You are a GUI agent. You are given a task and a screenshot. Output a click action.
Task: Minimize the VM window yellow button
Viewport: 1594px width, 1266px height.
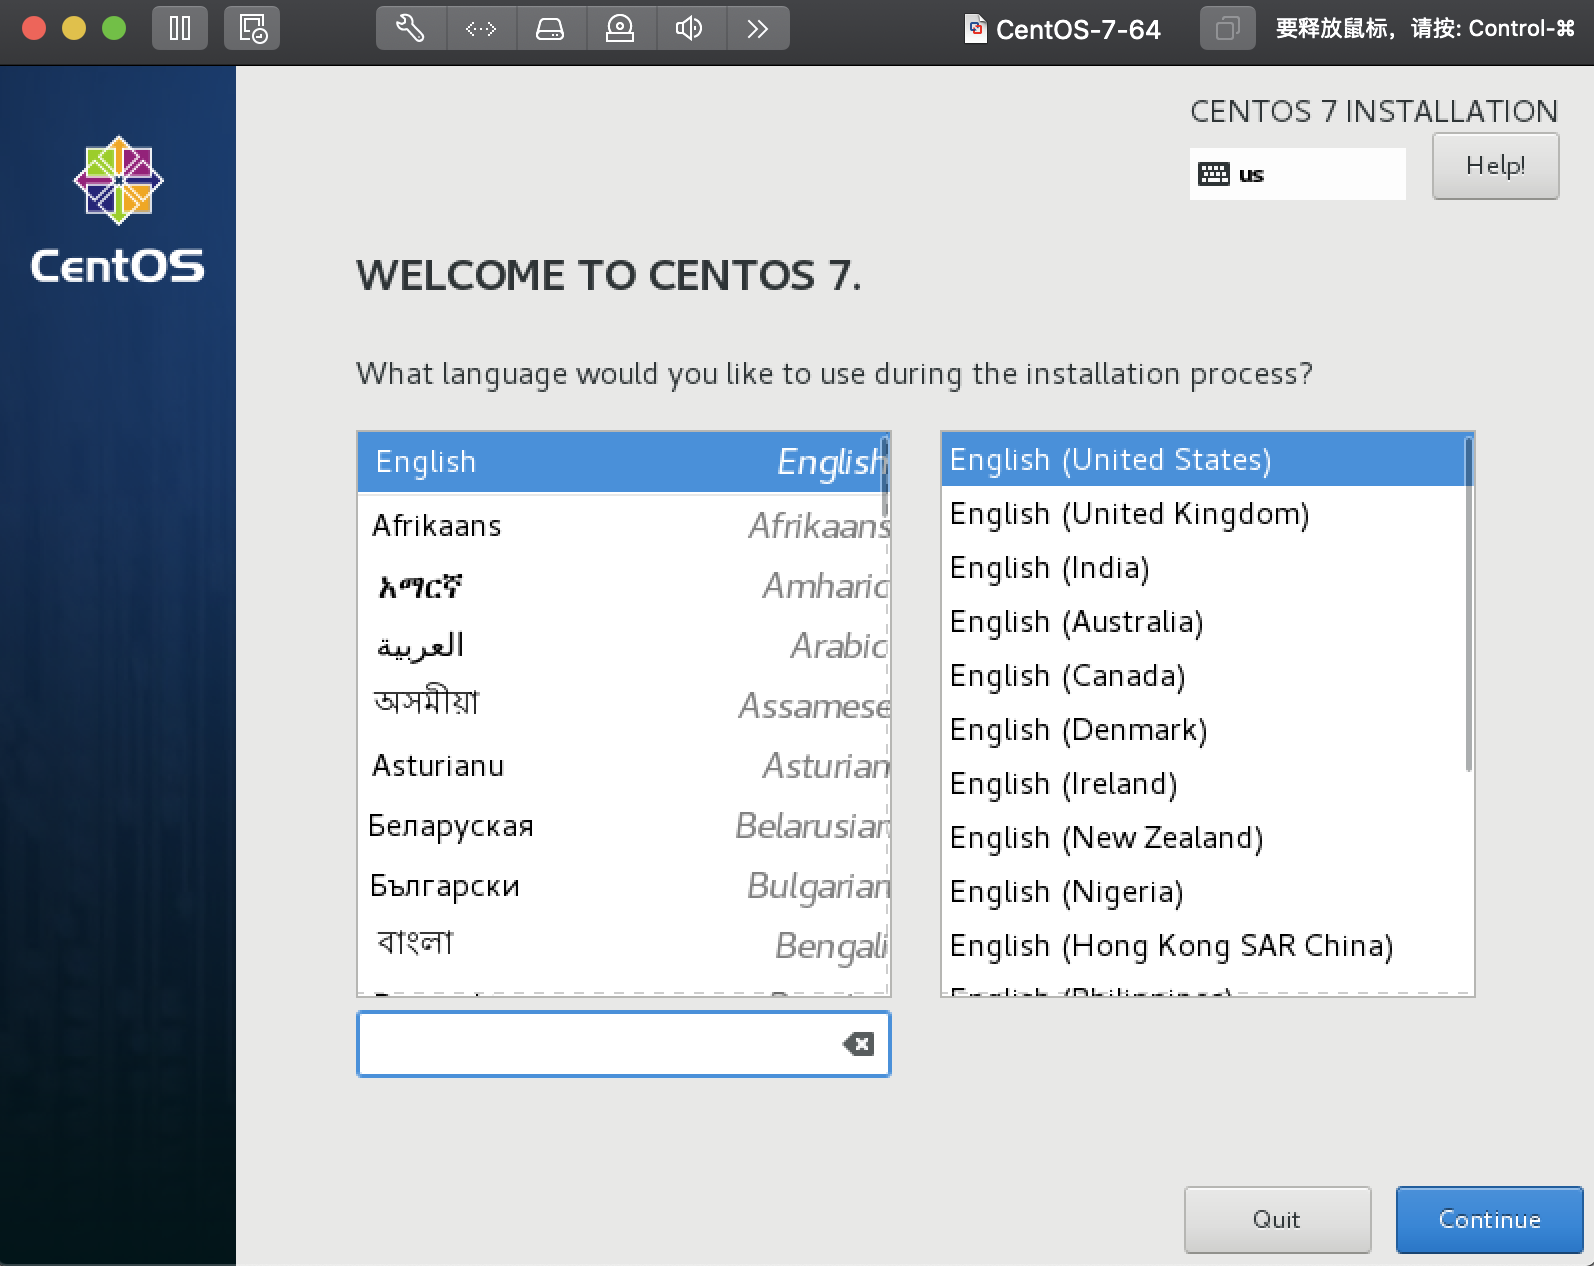tap(74, 28)
